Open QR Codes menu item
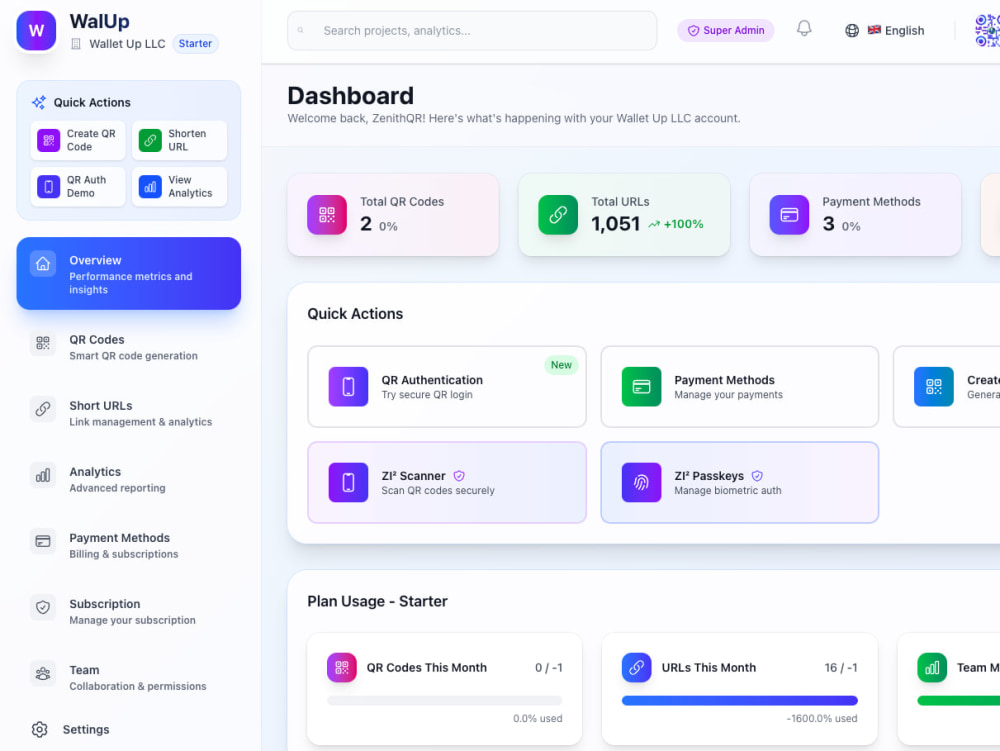The width and height of the screenshot is (1000, 751). 129,347
